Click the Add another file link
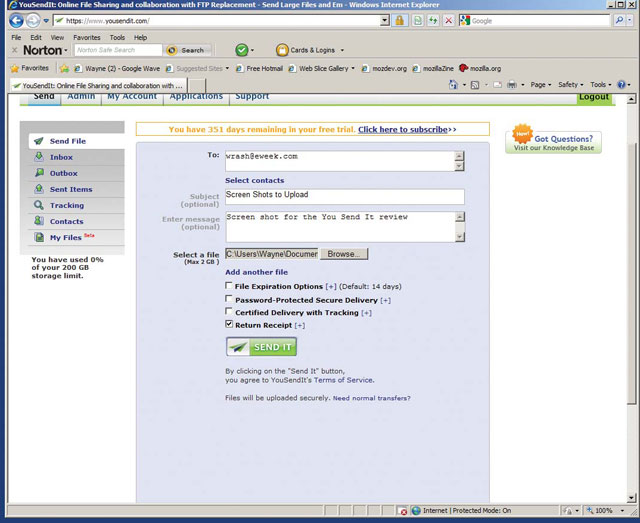The height and width of the screenshot is (523, 640). point(256,272)
